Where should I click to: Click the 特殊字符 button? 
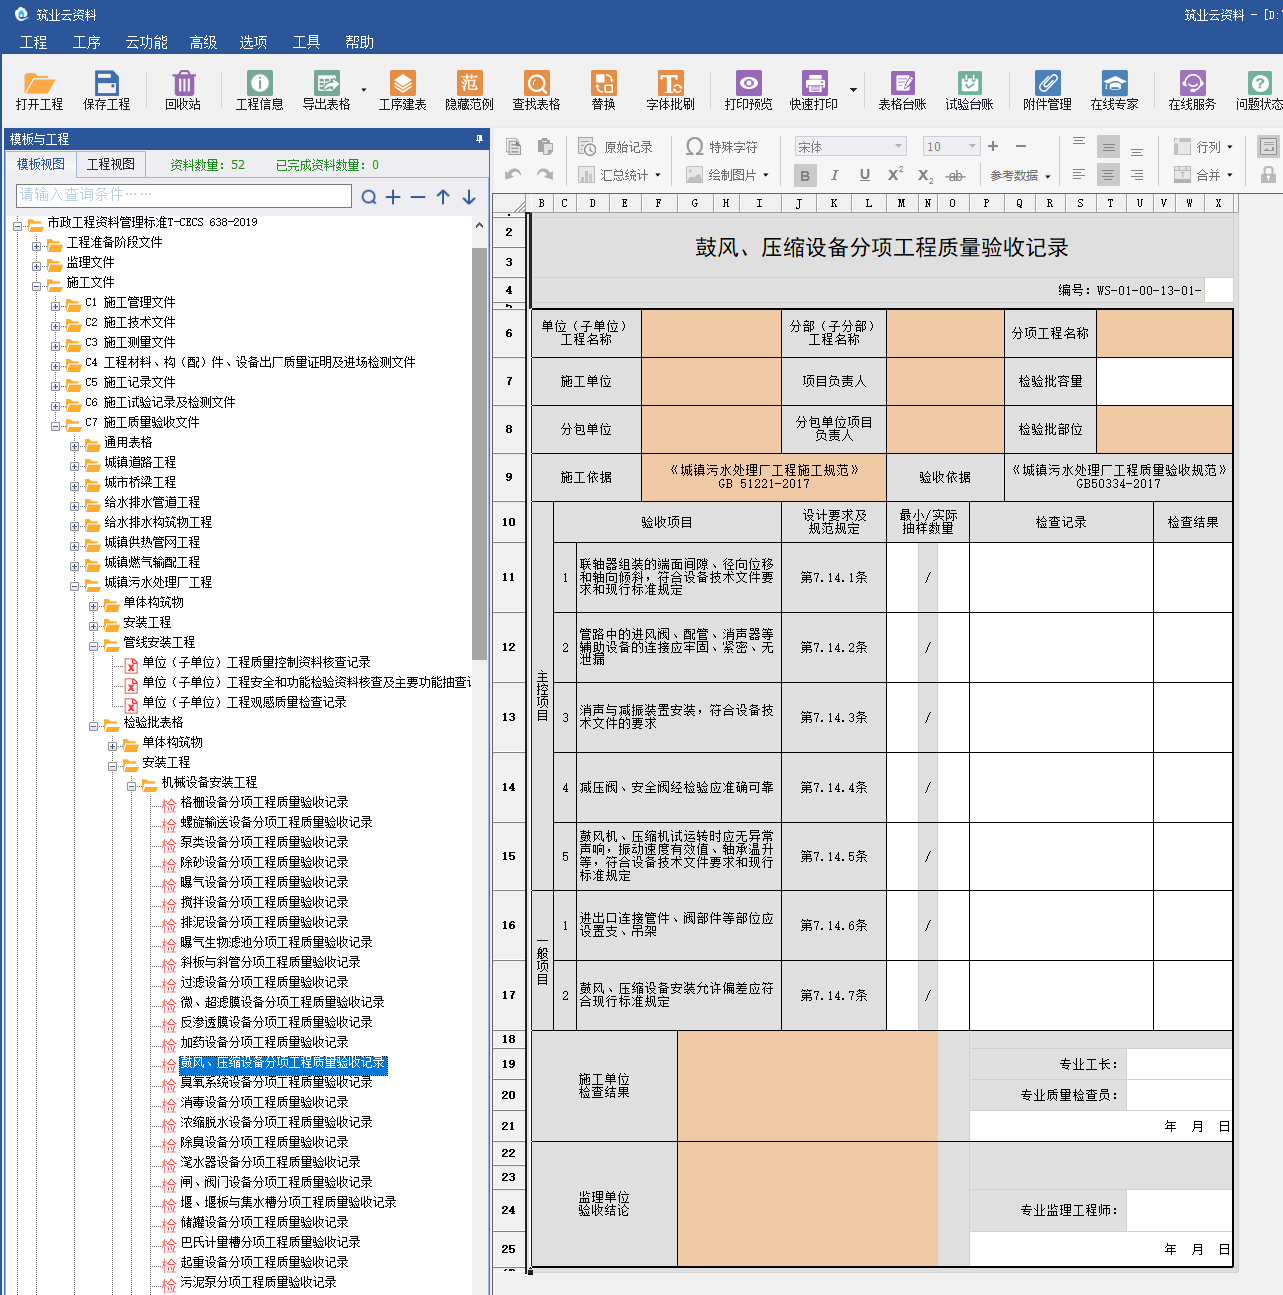[721, 147]
